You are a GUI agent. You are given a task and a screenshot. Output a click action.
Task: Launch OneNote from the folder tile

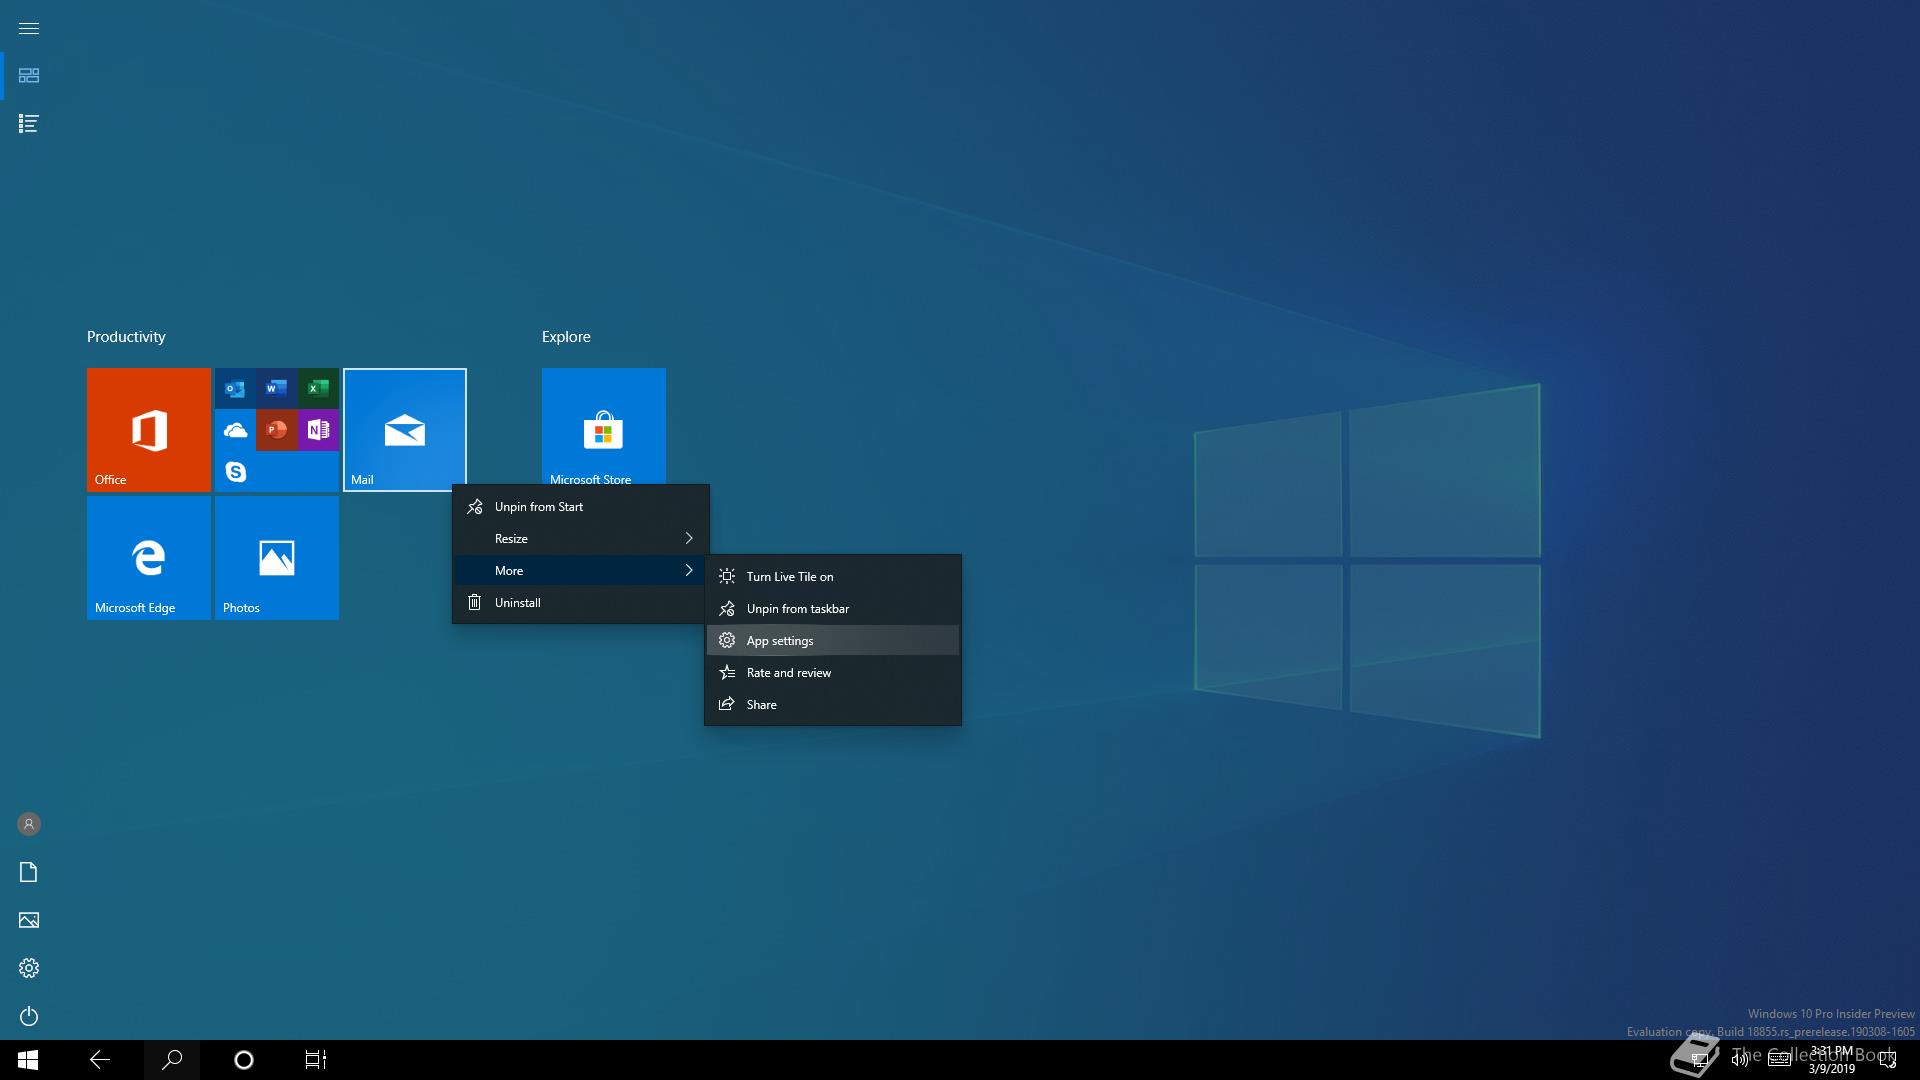point(318,430)
